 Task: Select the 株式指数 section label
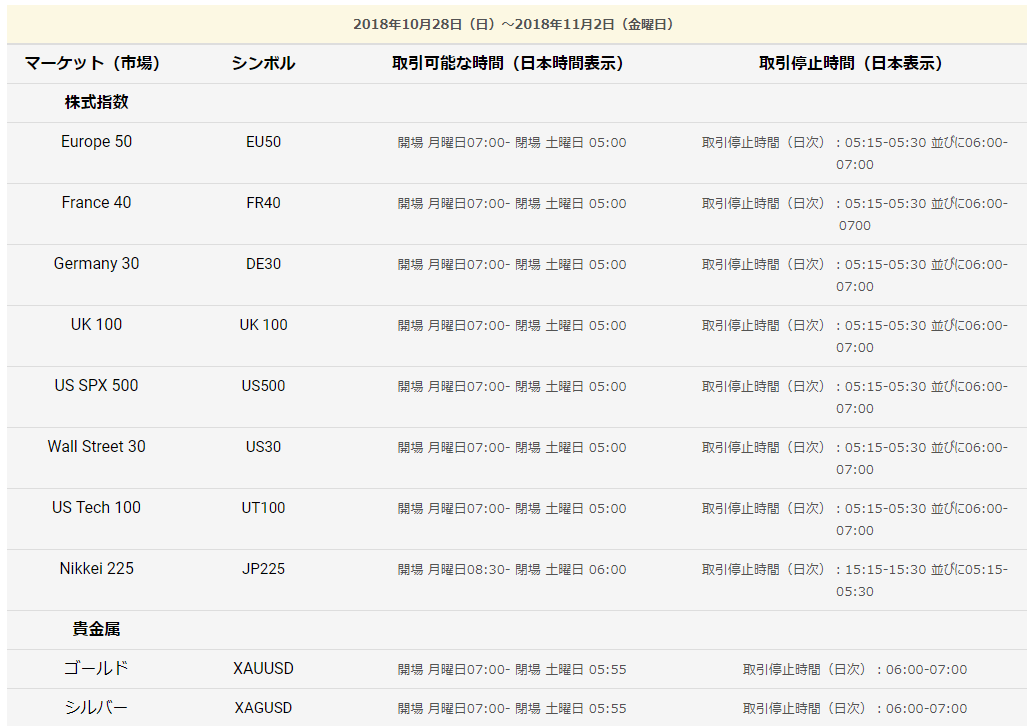[x=97, y=102]
